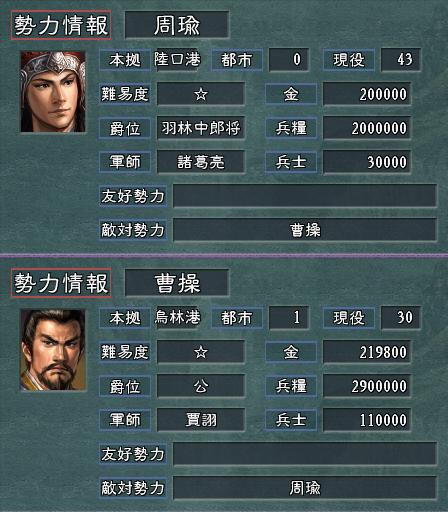Viewport: 448px width, 512px height.
Task: Click the difficulty star for 曹操
Action: pos(201,352)
